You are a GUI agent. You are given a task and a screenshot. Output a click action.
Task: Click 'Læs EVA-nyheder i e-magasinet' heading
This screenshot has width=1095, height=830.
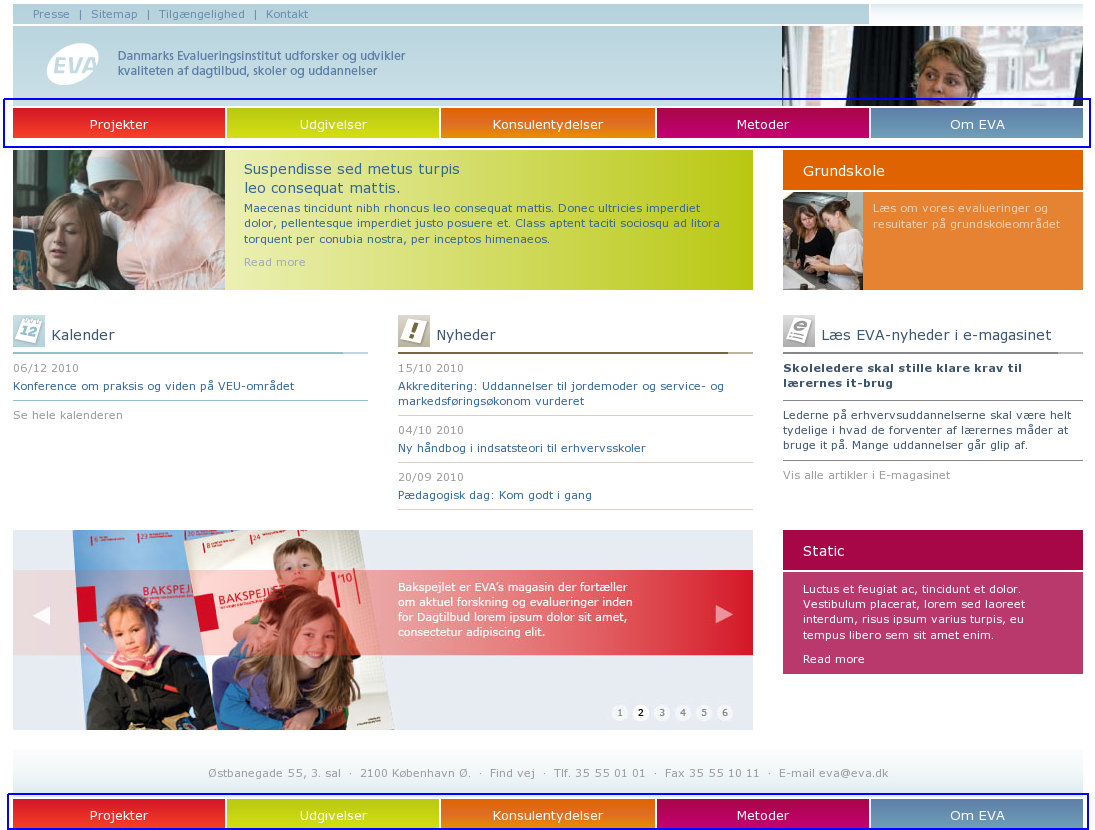(936, 334)
